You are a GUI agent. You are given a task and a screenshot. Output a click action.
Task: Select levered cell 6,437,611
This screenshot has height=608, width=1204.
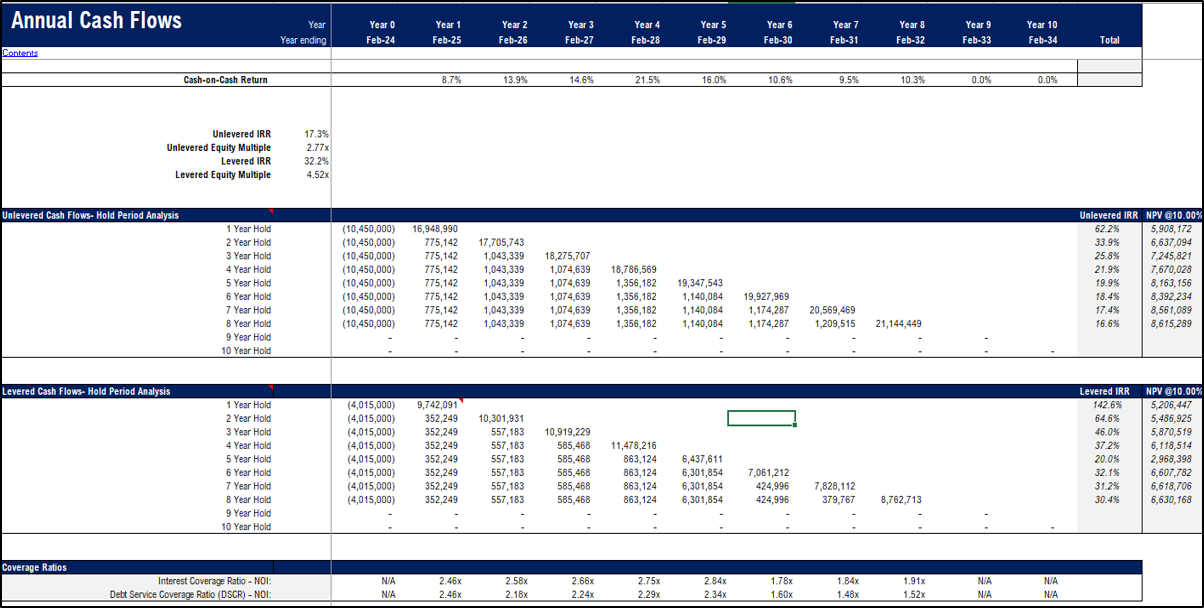click(x=702, y=459)
